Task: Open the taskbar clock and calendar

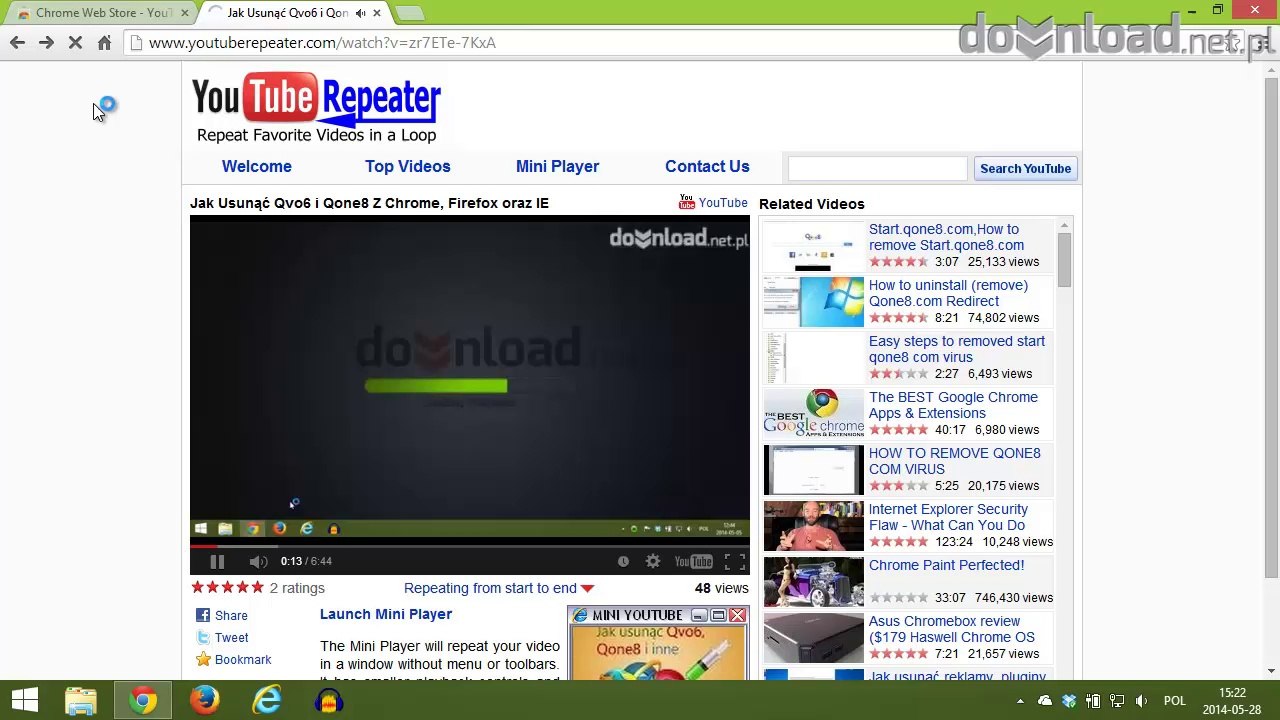Action: pyautogui.click(x=1233, y=701)
